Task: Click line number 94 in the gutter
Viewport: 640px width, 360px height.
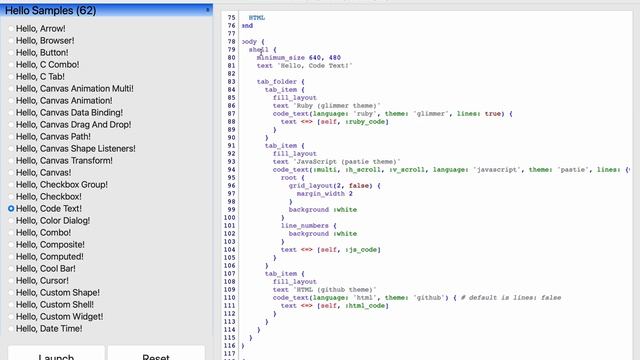Action: (231, 169)
